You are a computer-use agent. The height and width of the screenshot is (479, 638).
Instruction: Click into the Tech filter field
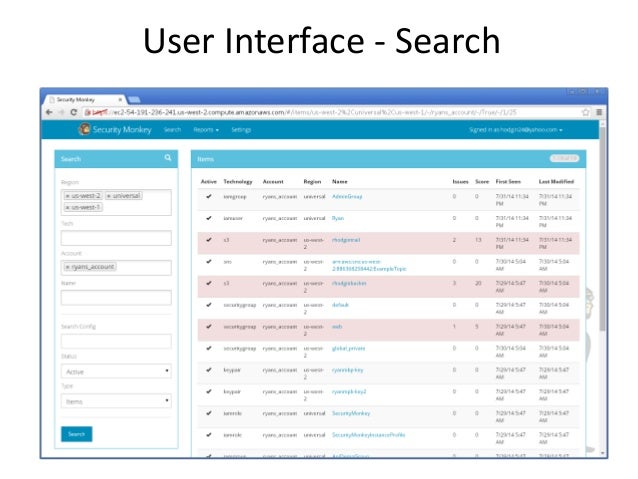pyautogui.click(x=116, y=238)
